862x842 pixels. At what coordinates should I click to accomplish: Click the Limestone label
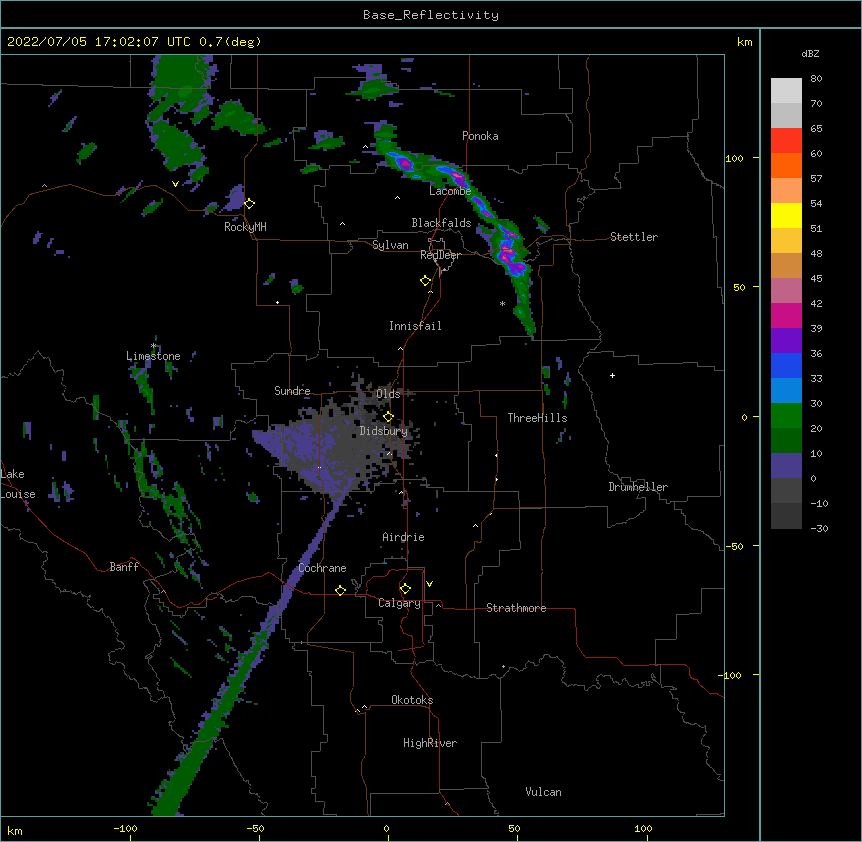(x=153, y=356)
